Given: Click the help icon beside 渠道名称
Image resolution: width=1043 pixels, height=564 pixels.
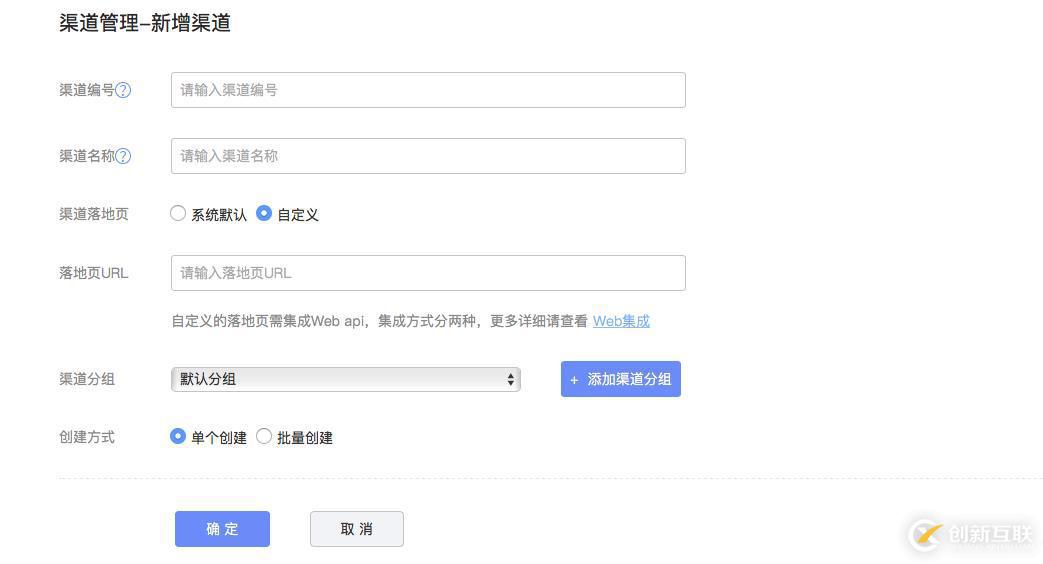Looking at the screenshot, I should pos(123,156).
